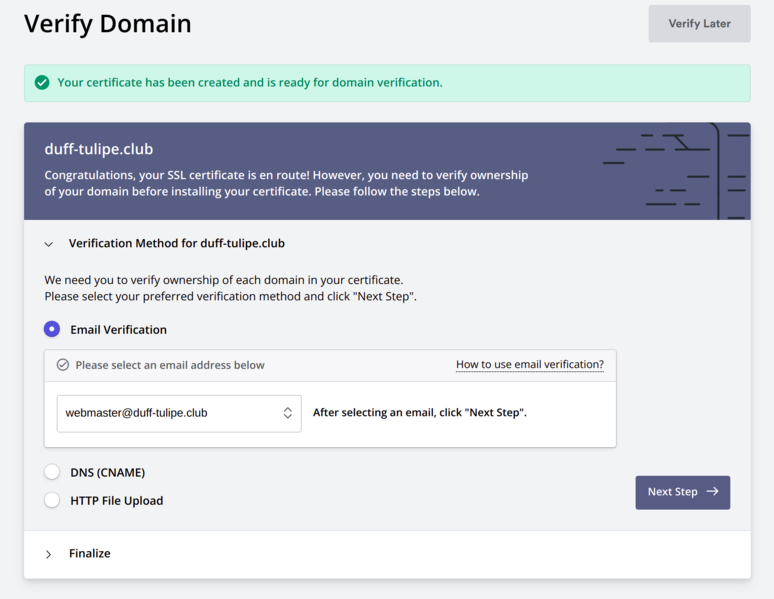Click the up-down arrows in email selector

tap(287, 412)
